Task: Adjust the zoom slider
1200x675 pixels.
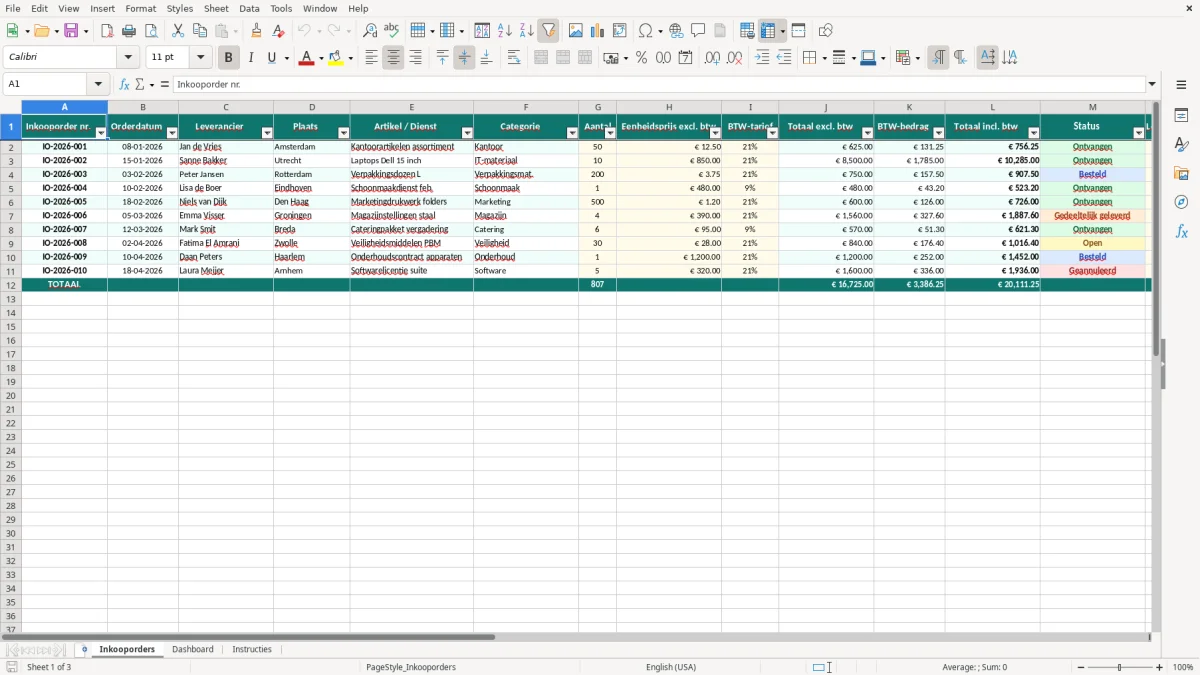Action: [x=1120, y=667]
